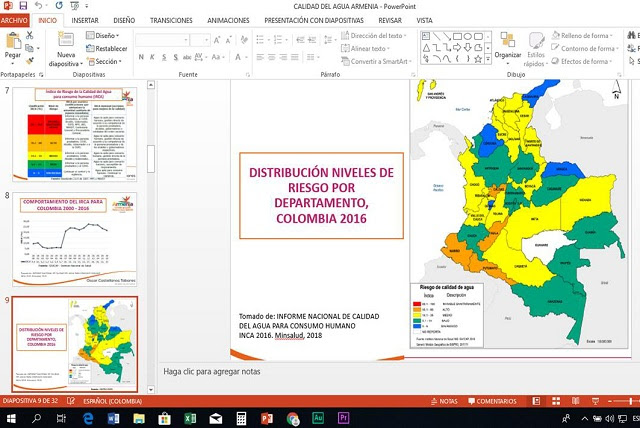Image resolution: width=640 pixels, height=428 pixels.
Task: Click the Nueva diapositiva icon
Action: (67, 40)
